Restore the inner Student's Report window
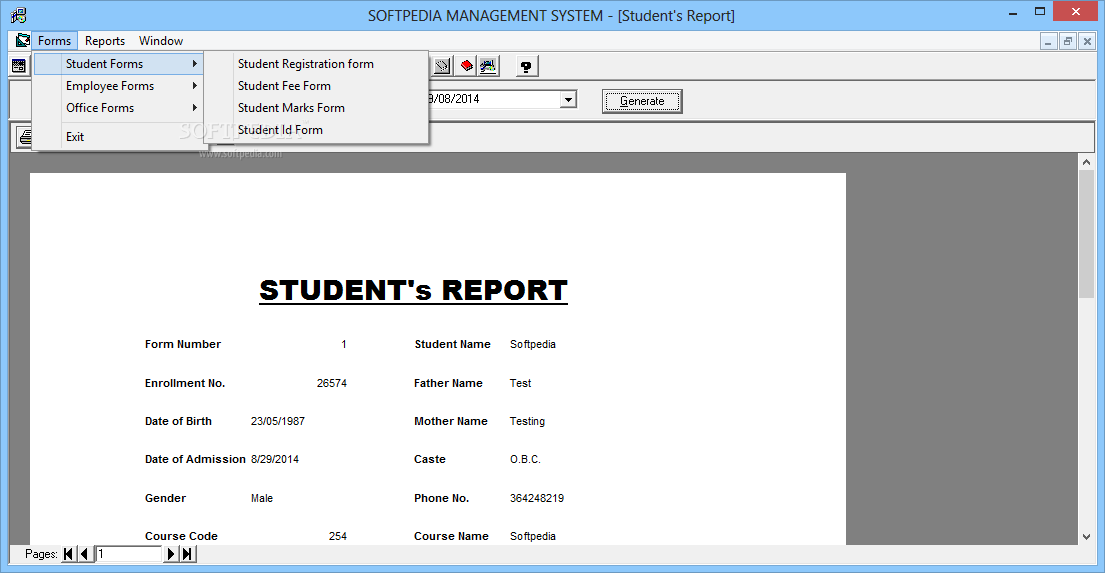 tap(1068, 41)
